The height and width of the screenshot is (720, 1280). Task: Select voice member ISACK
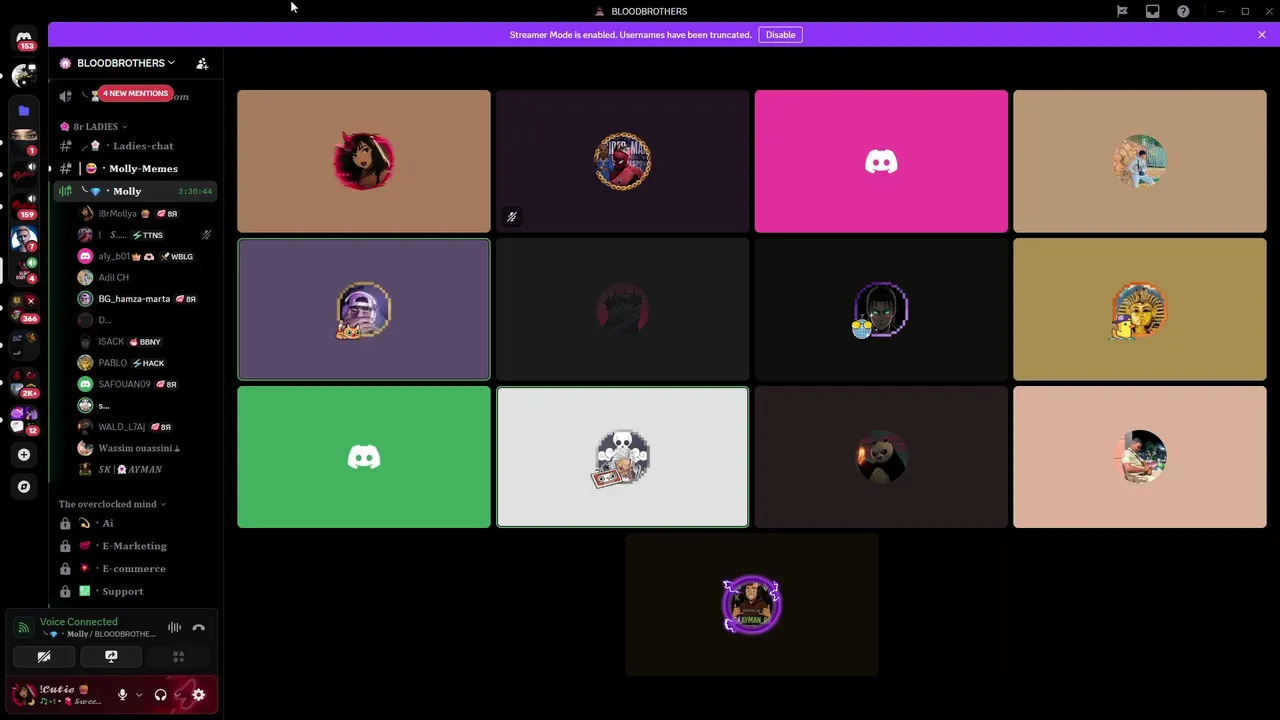coord(146,341)
